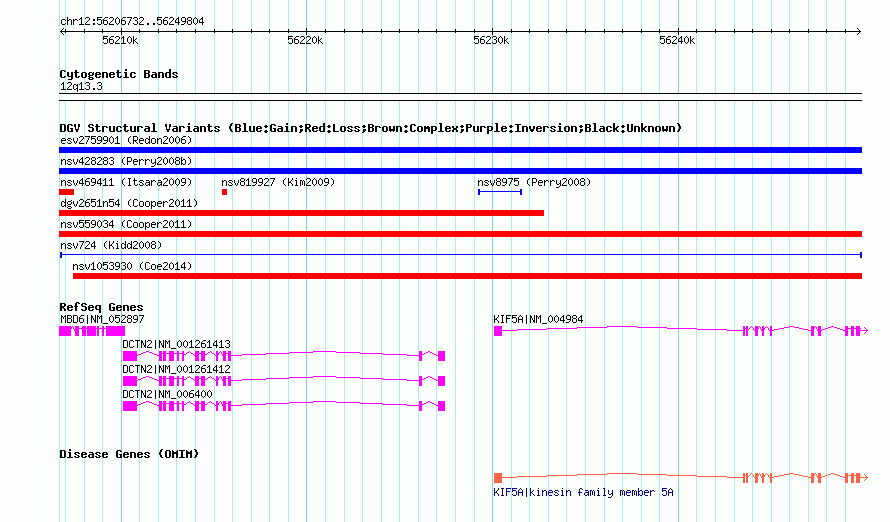Select the Disease Genes (OMIM) track title
Viewport: 890px width, 522px height.
coord(129,454)
